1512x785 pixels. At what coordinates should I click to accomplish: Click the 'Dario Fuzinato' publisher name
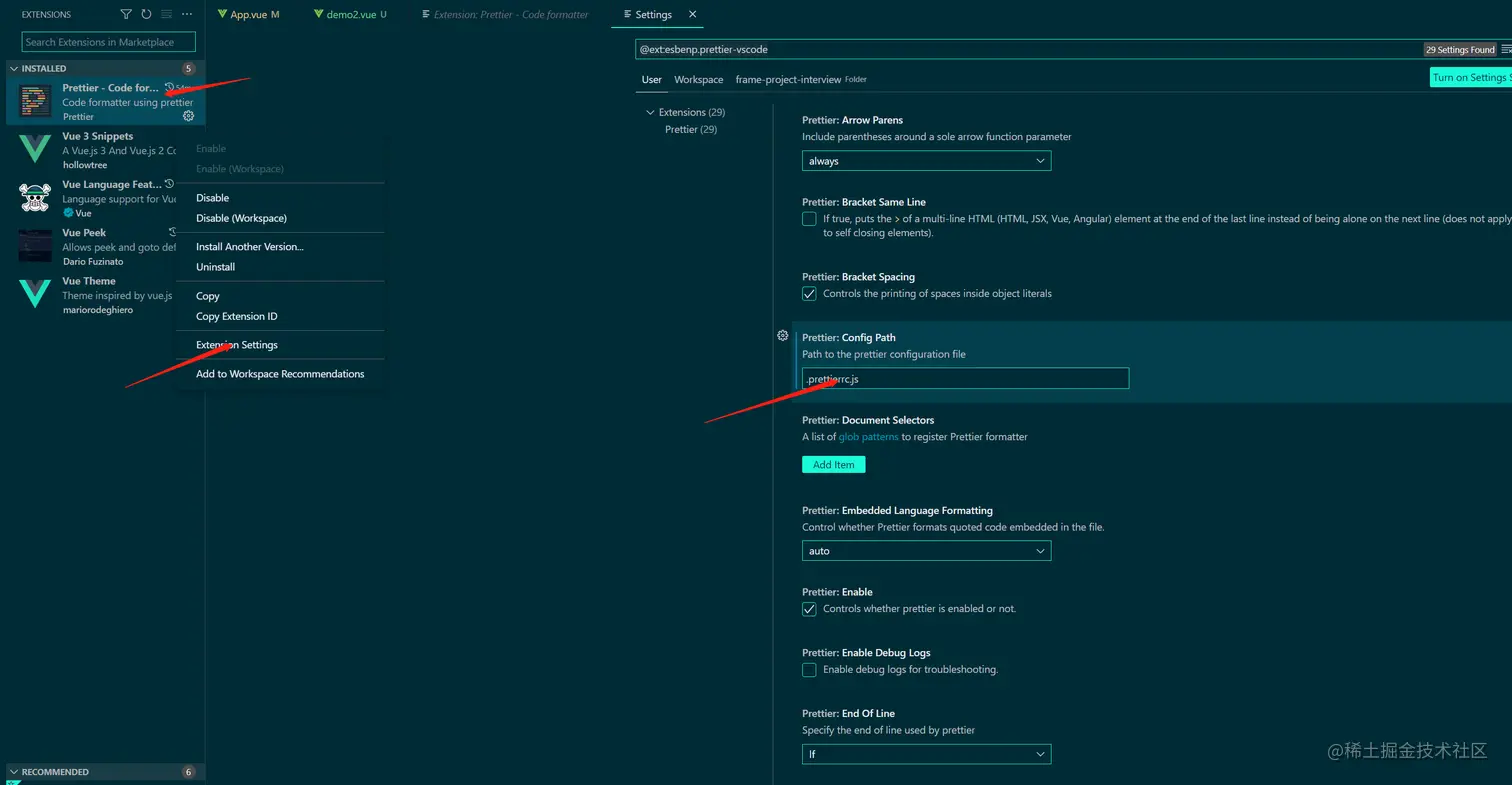point(93,262)
